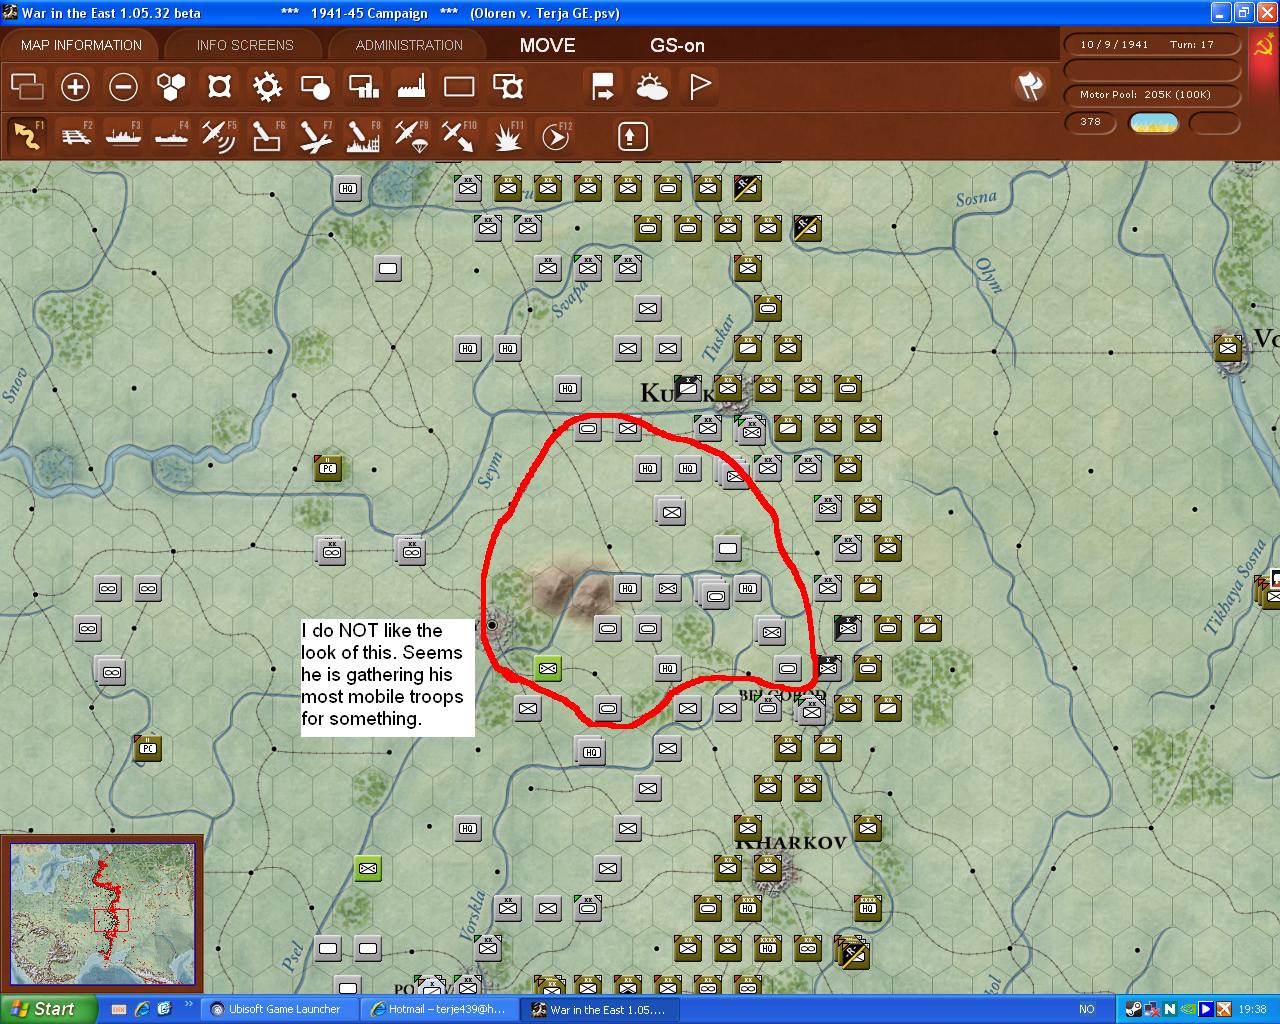Toggle the hex grid display icon
Image resolution: width=1280 pixels, height=1024 pixels.
[171, 87]
